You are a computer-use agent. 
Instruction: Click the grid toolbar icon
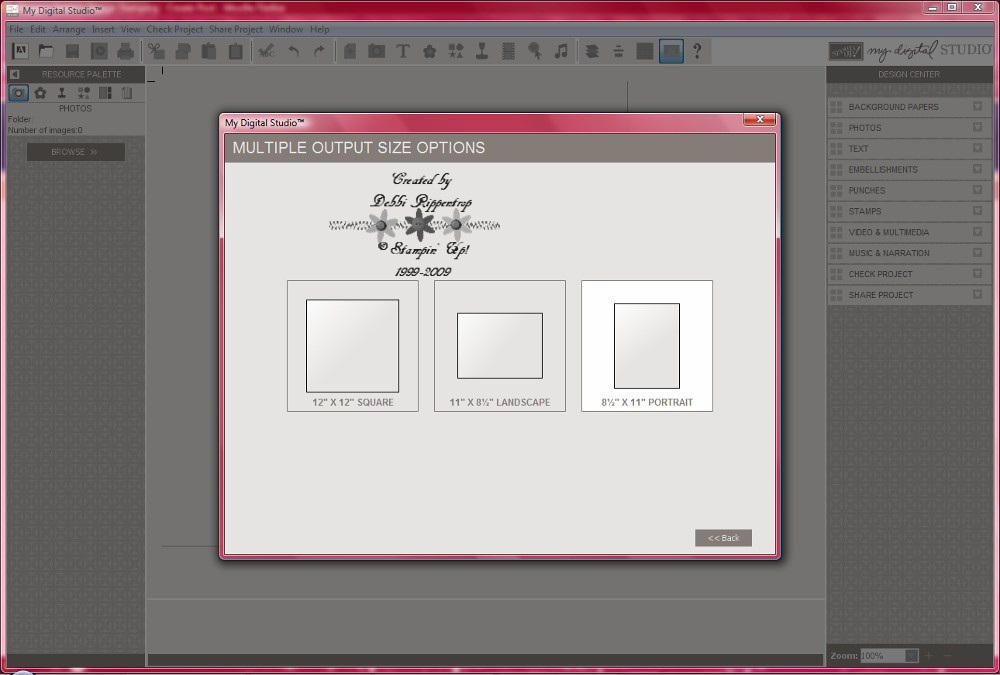click(645, 51)
